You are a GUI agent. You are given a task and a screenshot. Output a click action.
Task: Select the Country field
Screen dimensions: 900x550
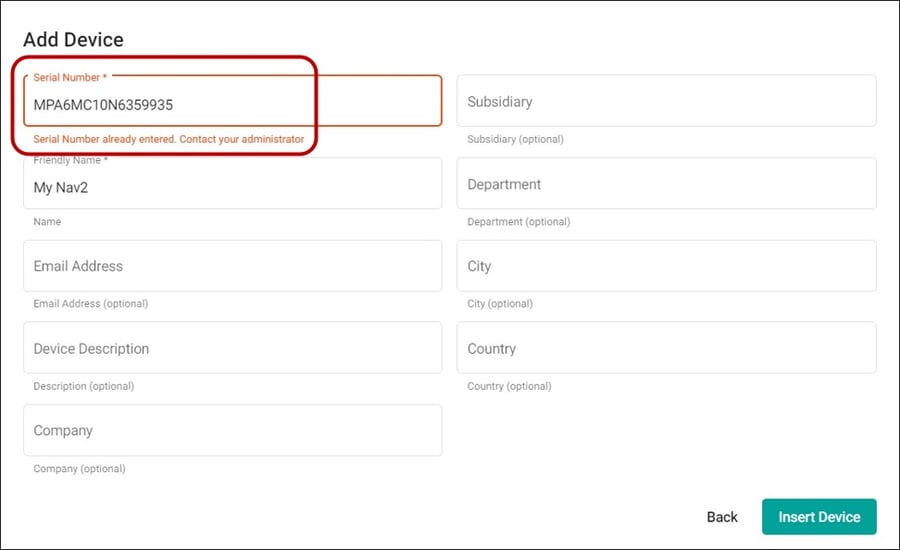point(666,348)
